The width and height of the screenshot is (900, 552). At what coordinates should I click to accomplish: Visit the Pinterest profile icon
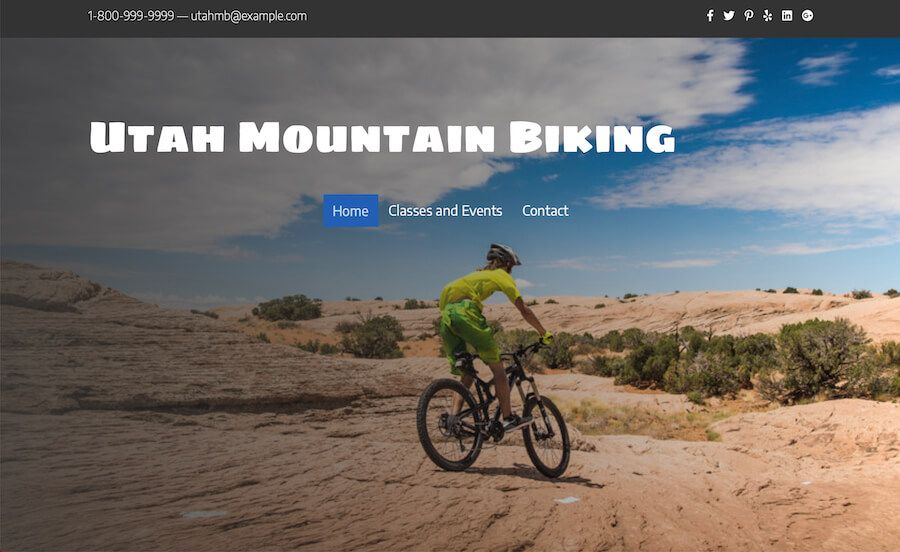click(748, 16)
